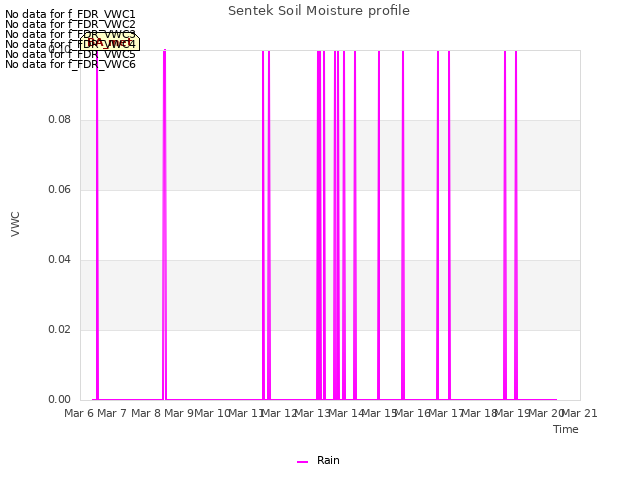
Task: Click the rain spike just after Mar 8
Action: click(164, 224)
